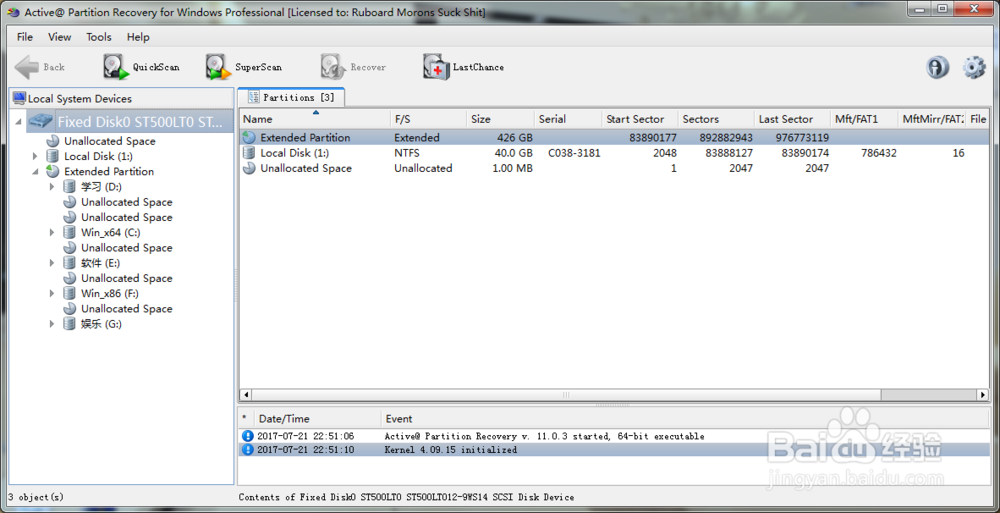Open the Help menu
The height and width of the screenshot is (513, 1000).
click(x=138, y=37)
